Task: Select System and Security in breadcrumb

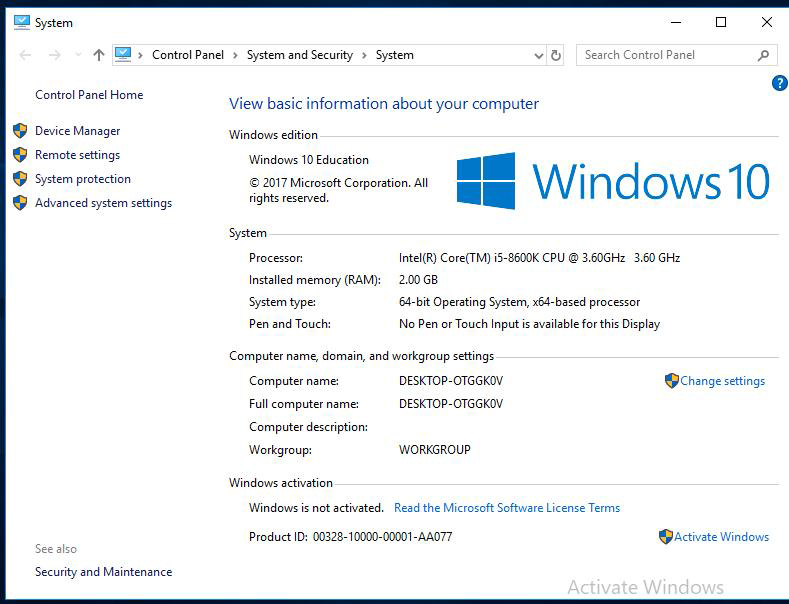Action: point(300,55)
